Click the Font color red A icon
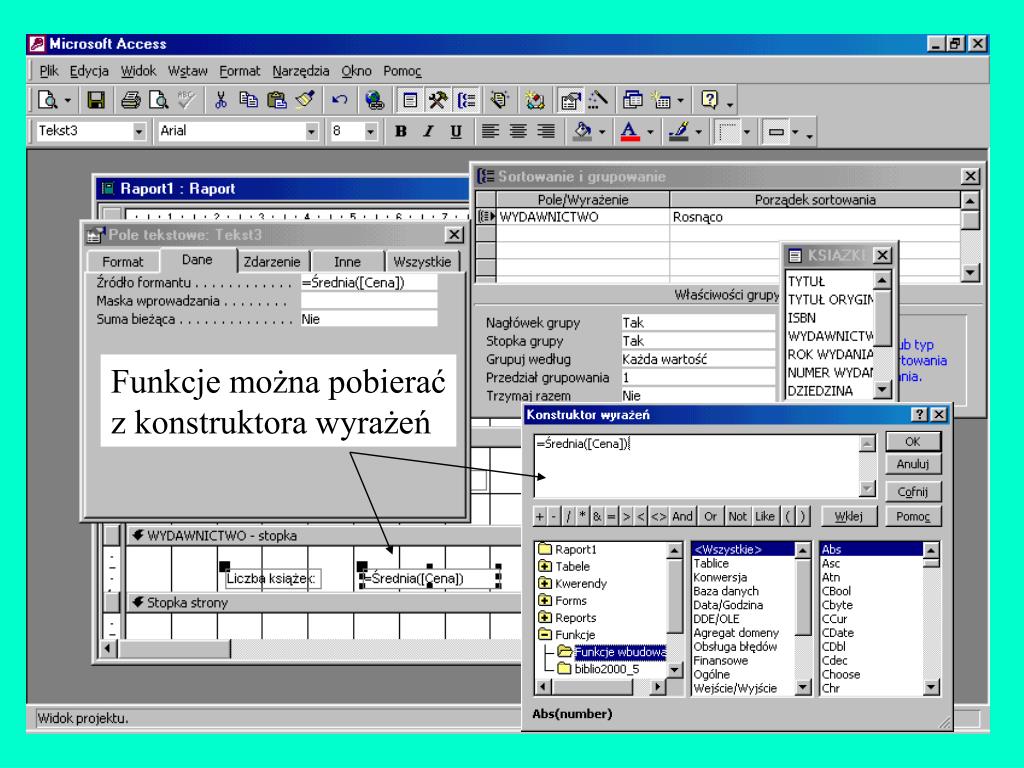 (x=630, y=131)
